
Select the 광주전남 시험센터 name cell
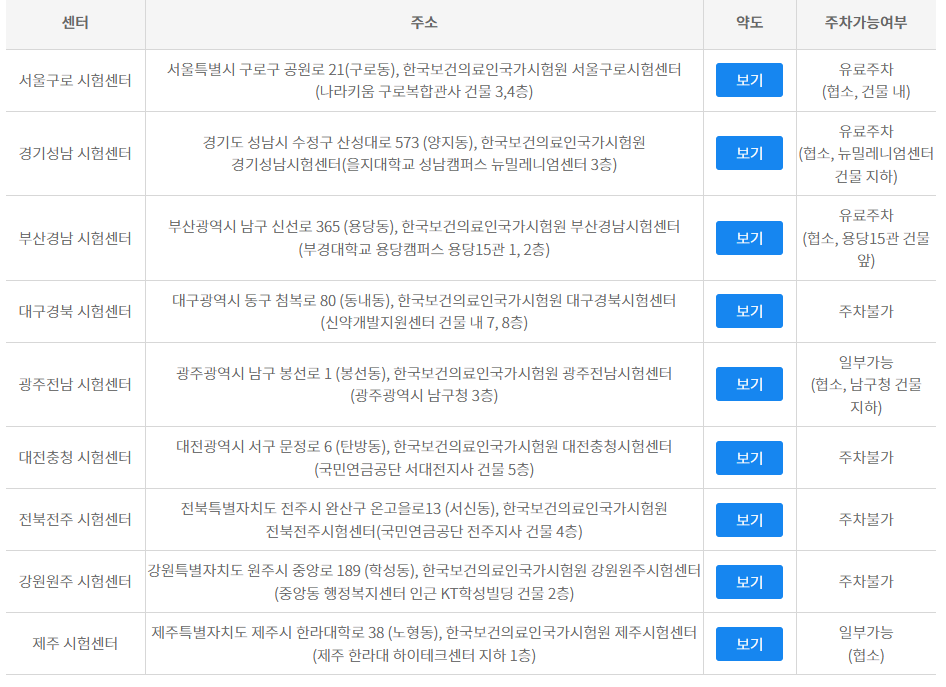[75, 384]
